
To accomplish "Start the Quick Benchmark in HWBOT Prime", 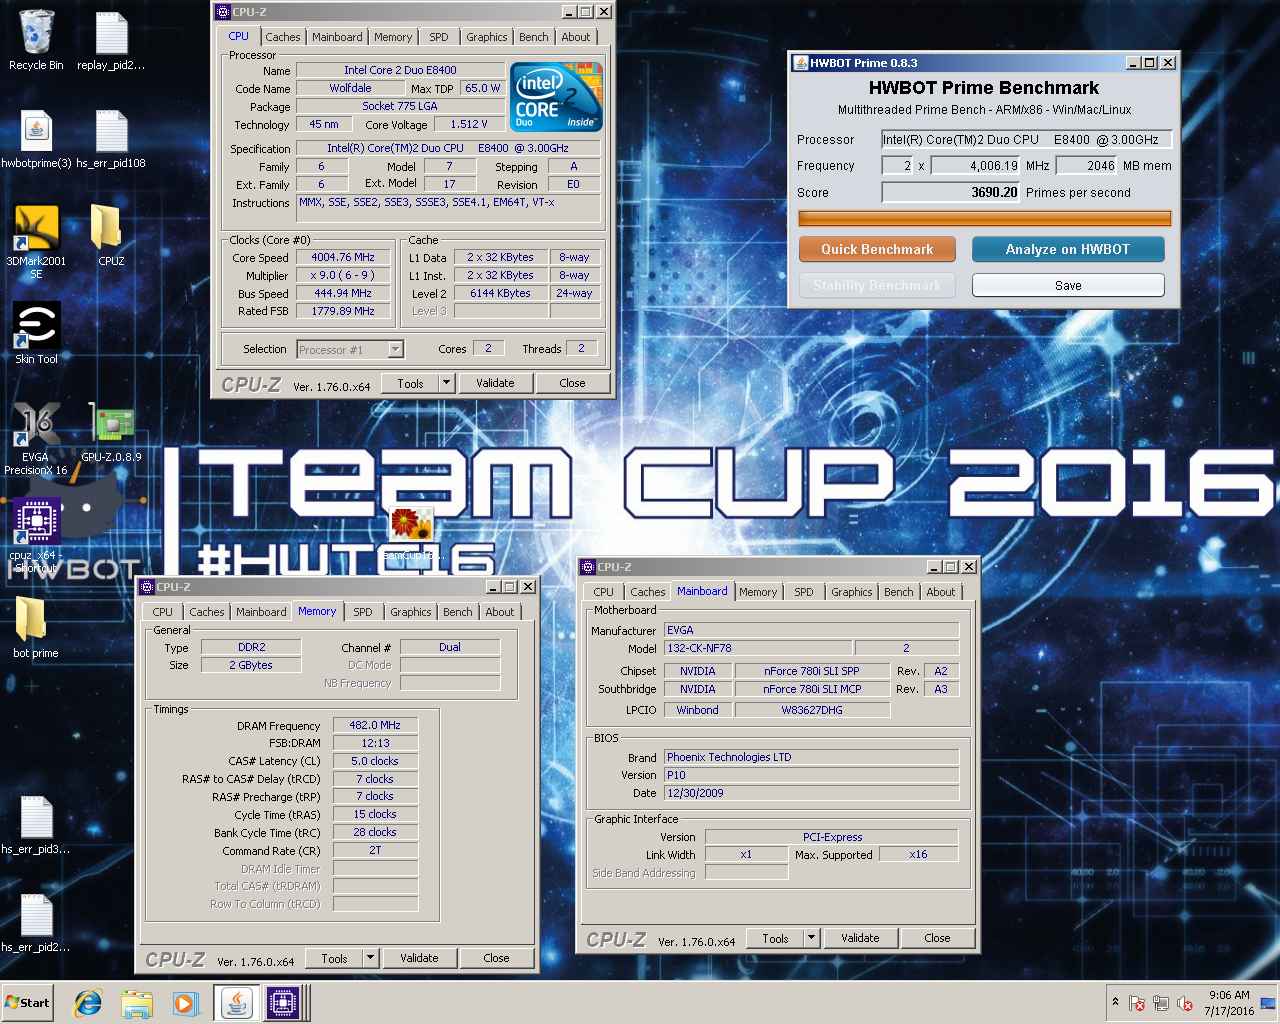I will (877, 249).
